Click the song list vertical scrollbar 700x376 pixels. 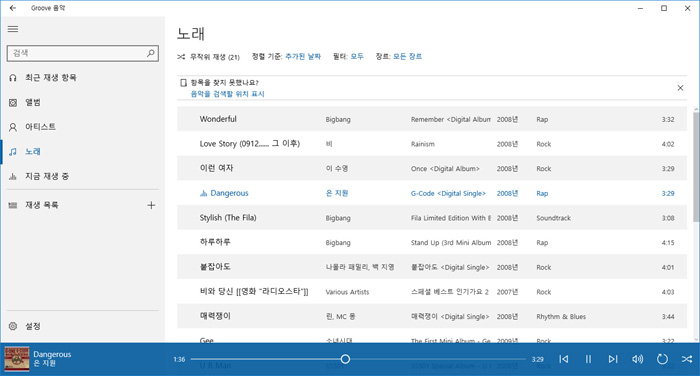click(696, 166)
